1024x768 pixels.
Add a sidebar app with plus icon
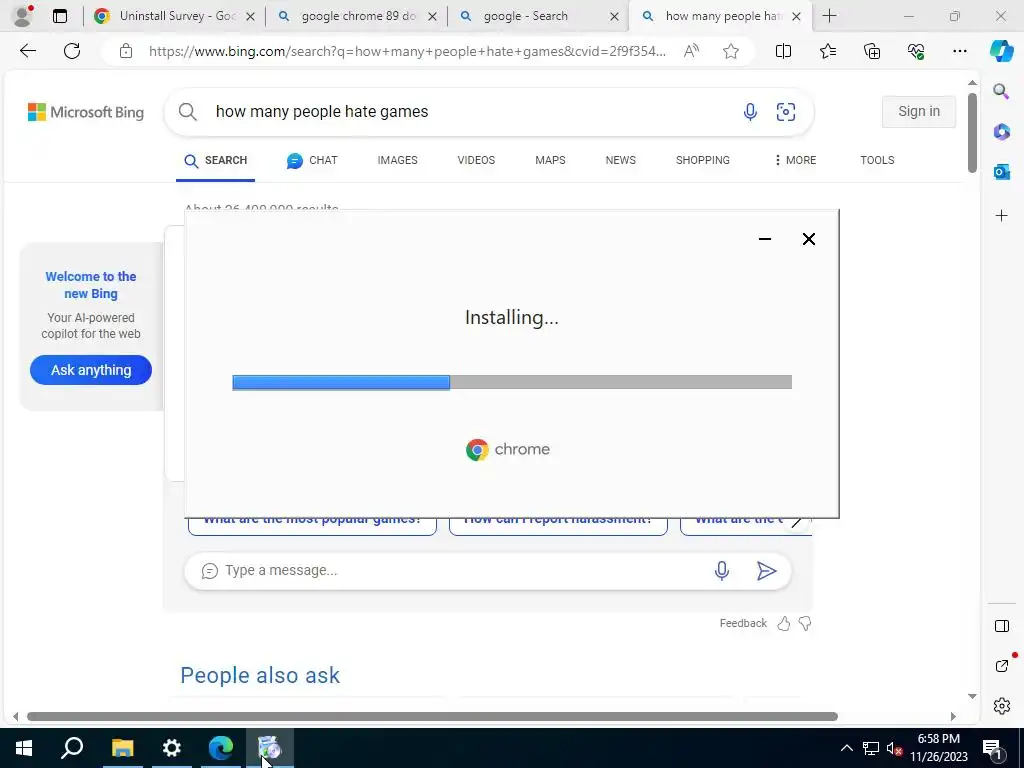[1001, 216]
